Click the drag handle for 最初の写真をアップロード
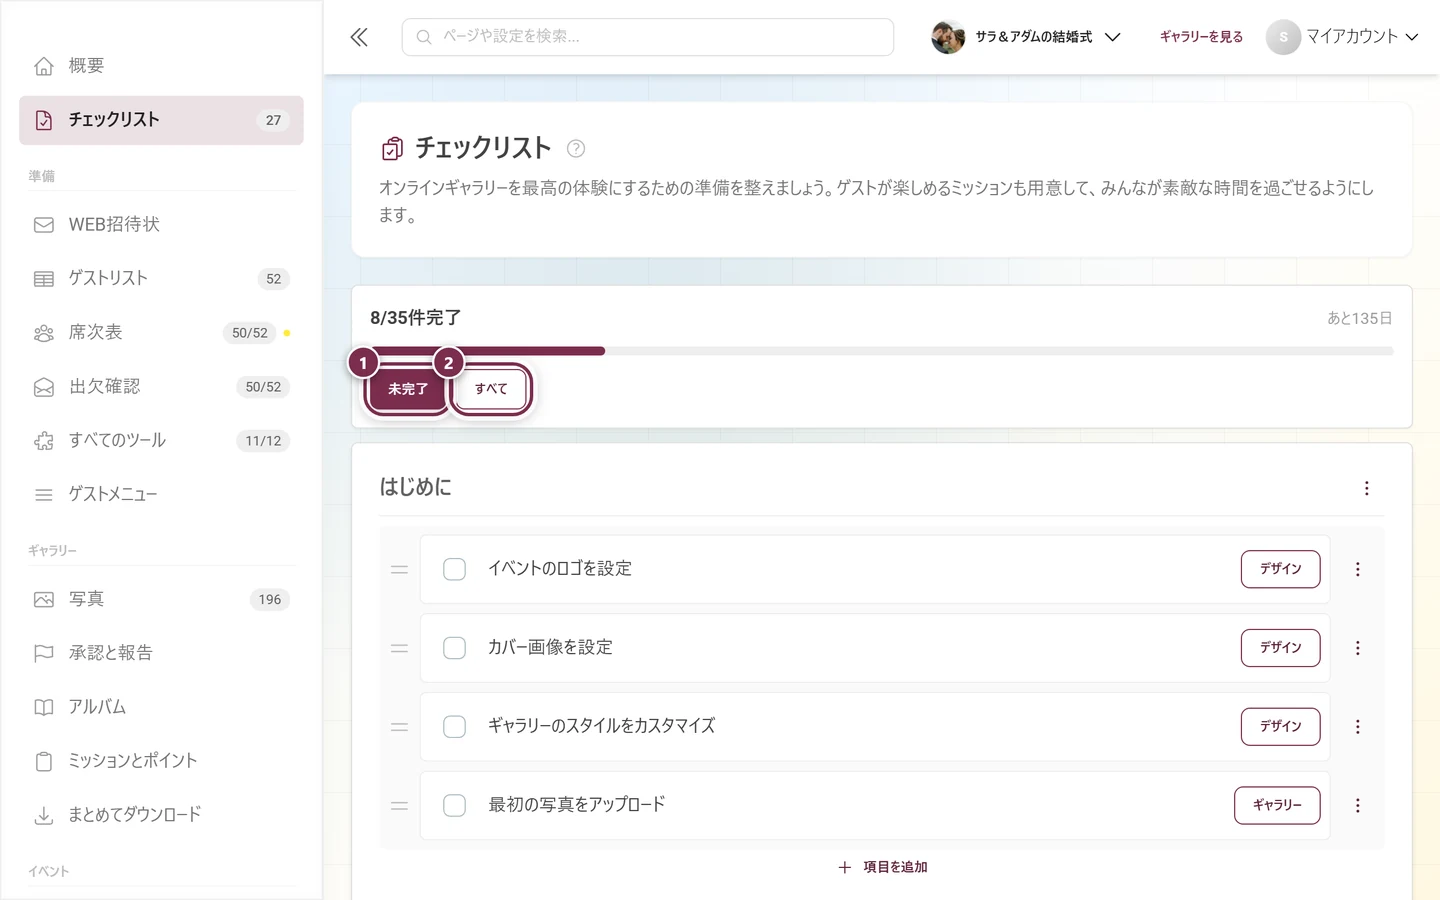 399,805
